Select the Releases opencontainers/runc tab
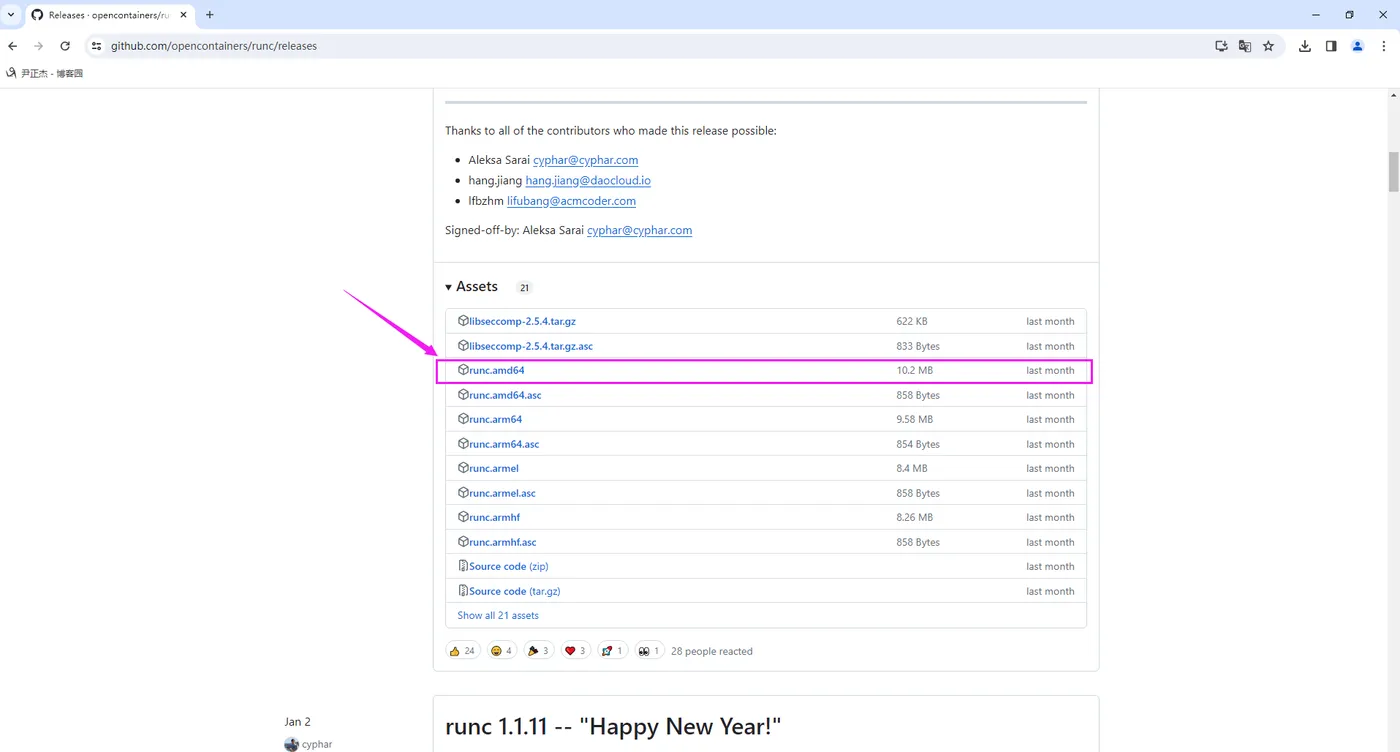The height and width of the screenshot is (752, 1400). pyautogui.click(x=109, y=15)
